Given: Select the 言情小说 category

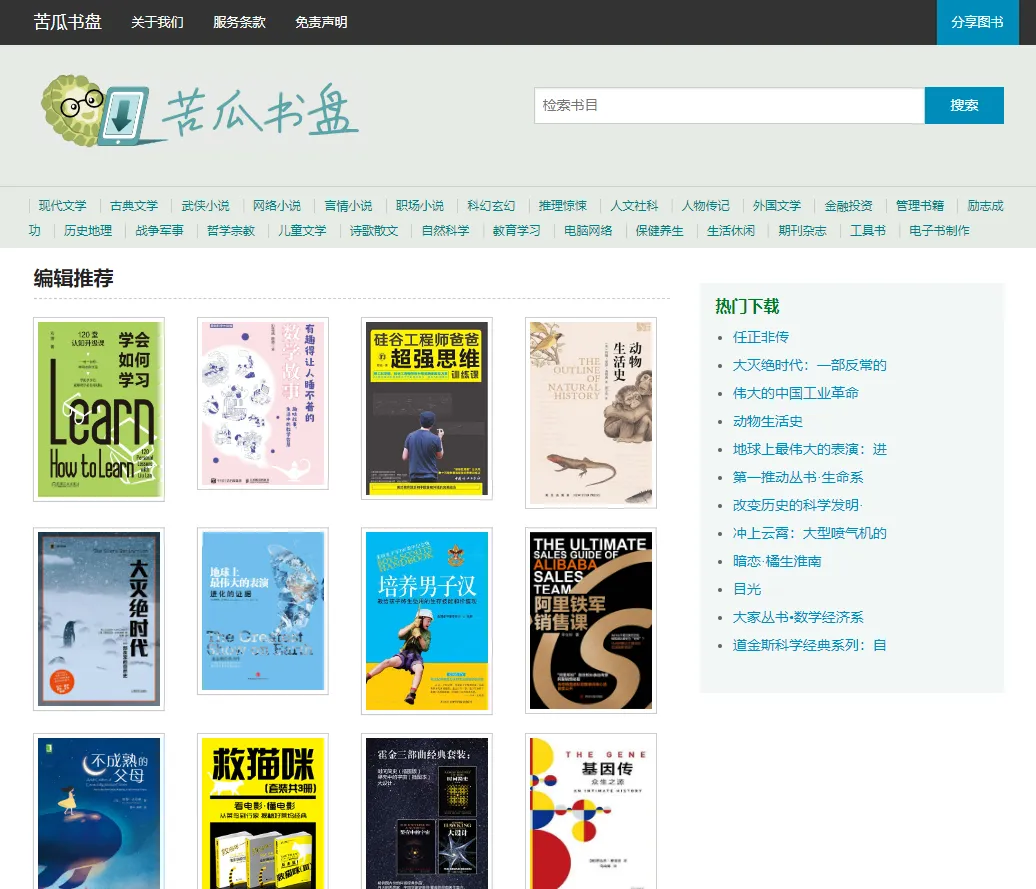Looking at the screenshot, I should (x=348, y=205).
